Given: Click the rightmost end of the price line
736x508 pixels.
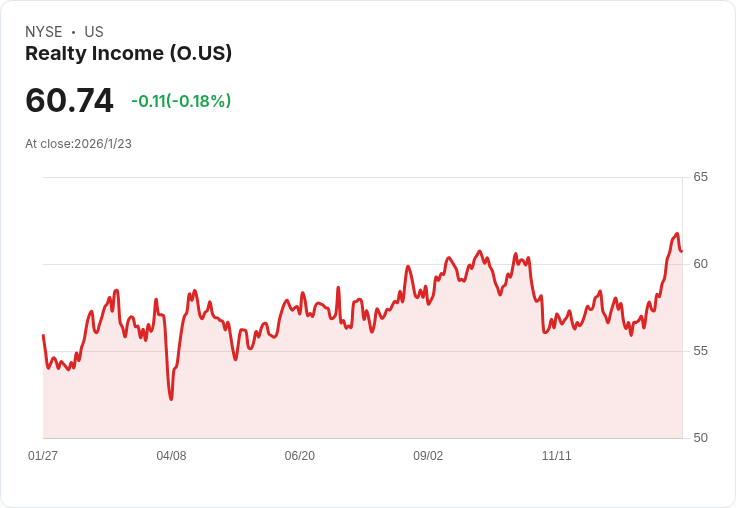Looking at the screenshot, I should pyautogui.click(x=682, y=252).
